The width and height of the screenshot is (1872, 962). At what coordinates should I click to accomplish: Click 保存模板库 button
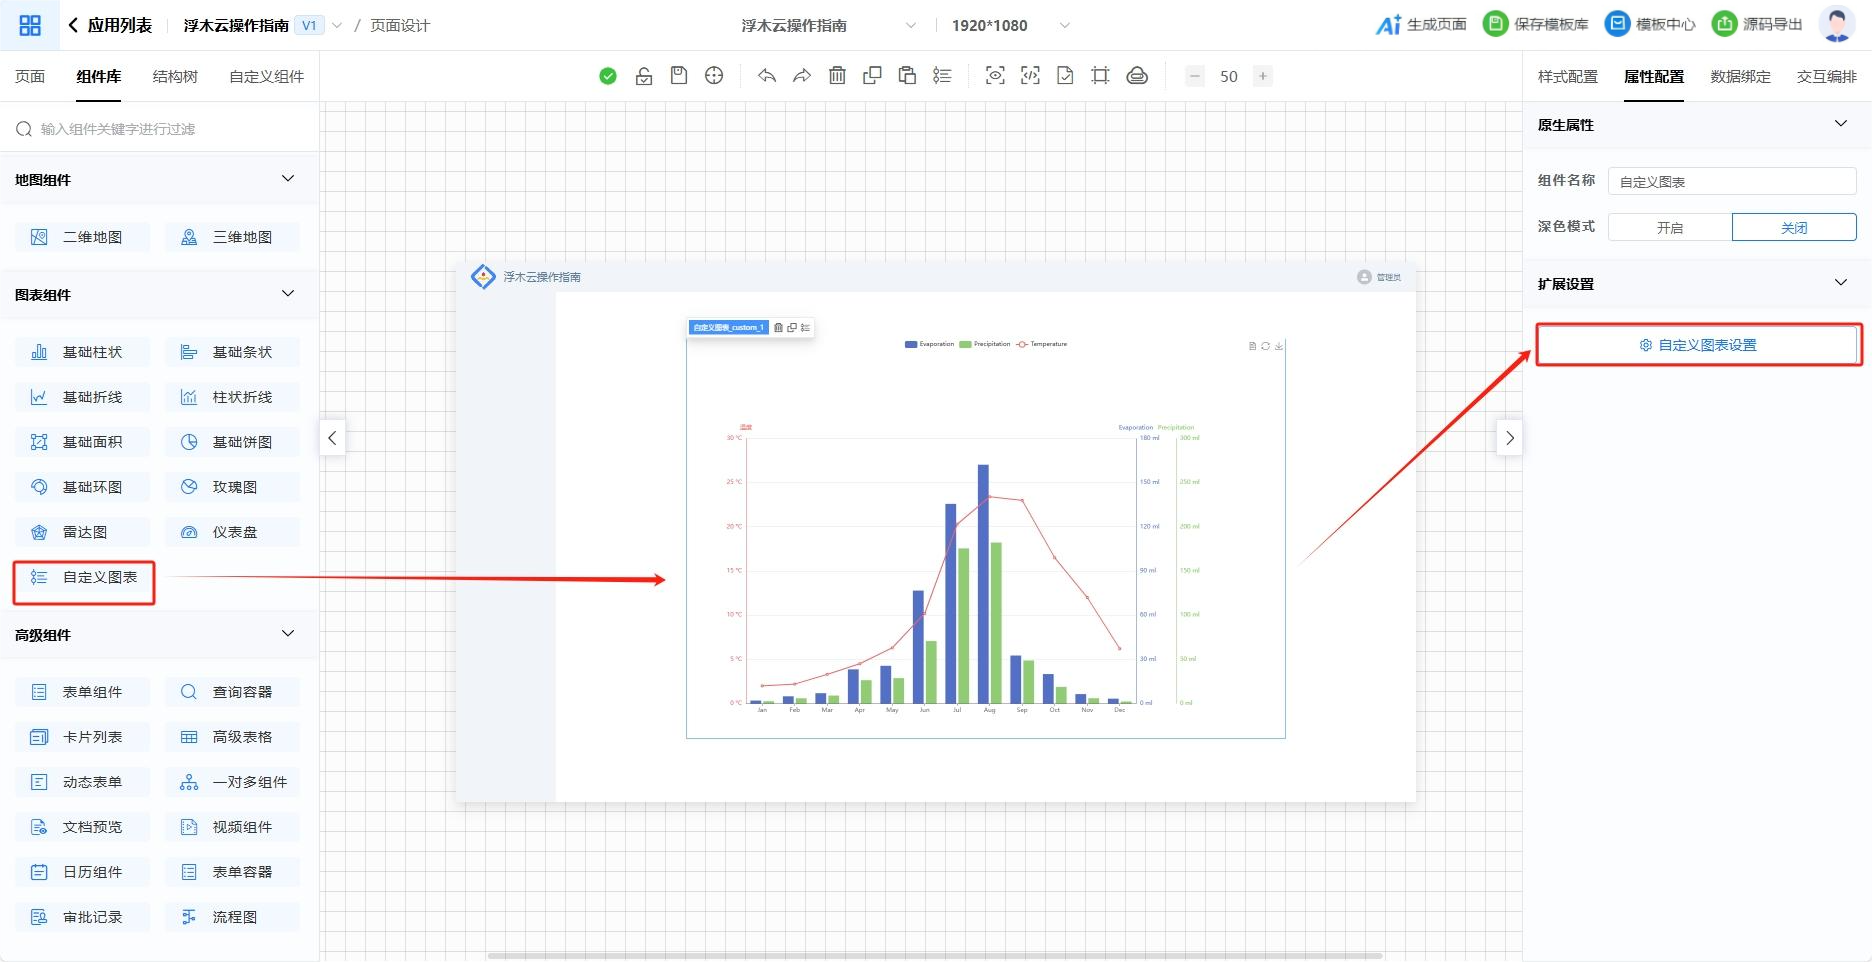[1536, 25]
